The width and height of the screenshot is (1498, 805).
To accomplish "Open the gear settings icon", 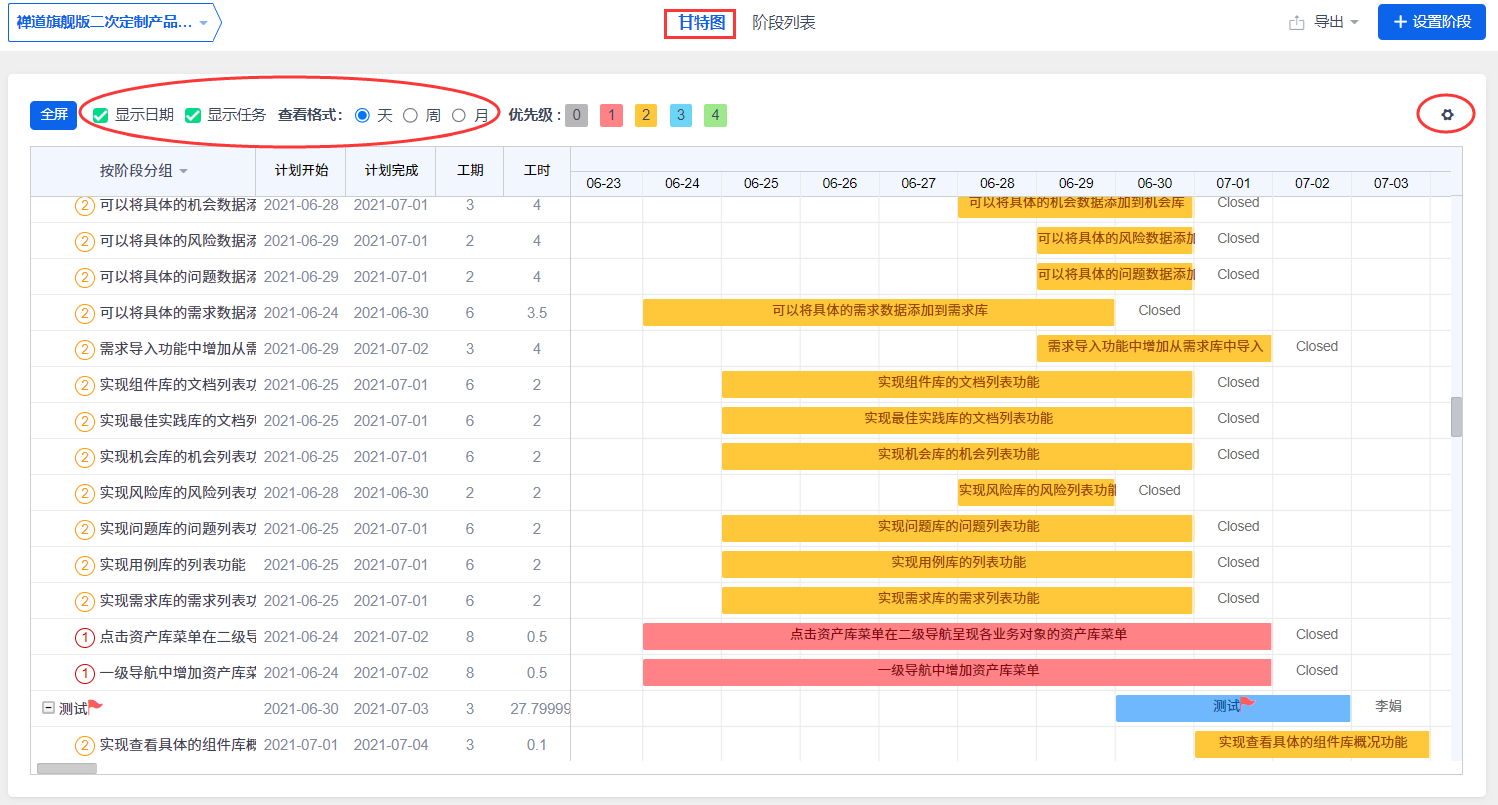I will point(1446,115).
